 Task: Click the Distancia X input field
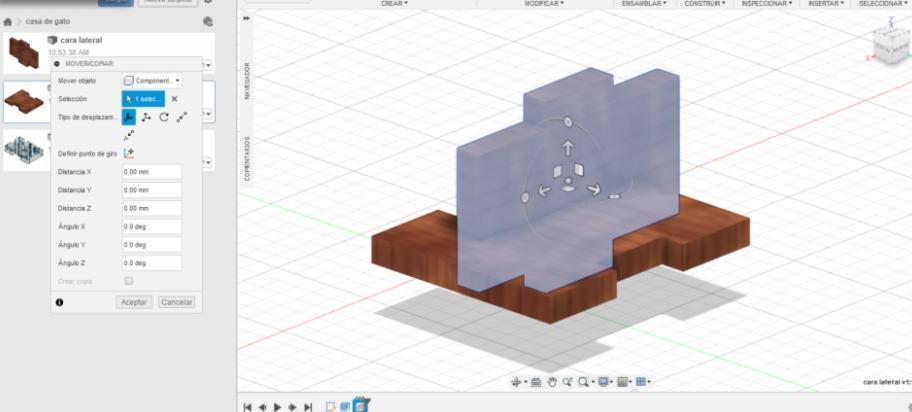[152, 172]
